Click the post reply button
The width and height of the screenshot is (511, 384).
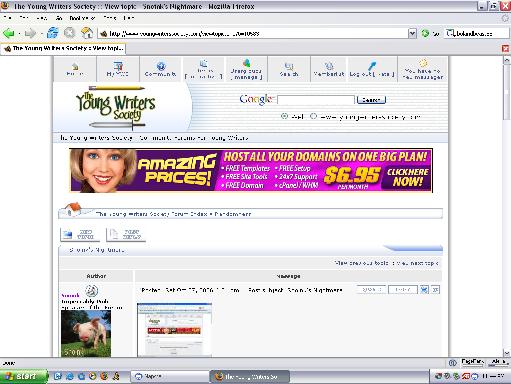point(126,234)
